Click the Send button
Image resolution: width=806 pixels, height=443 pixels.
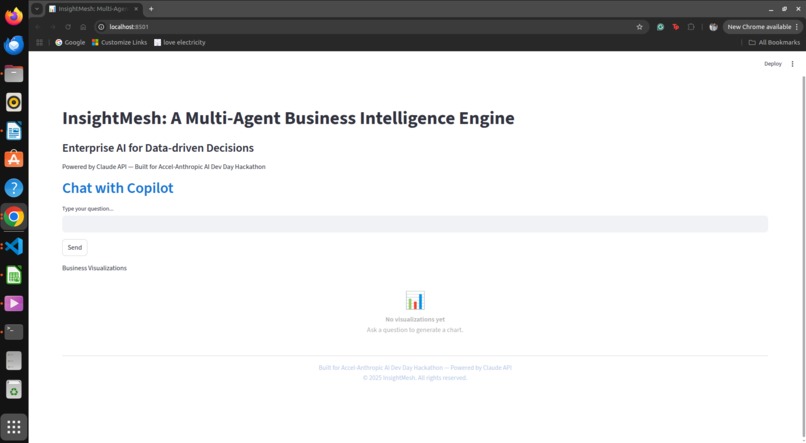tap(75, 247)
